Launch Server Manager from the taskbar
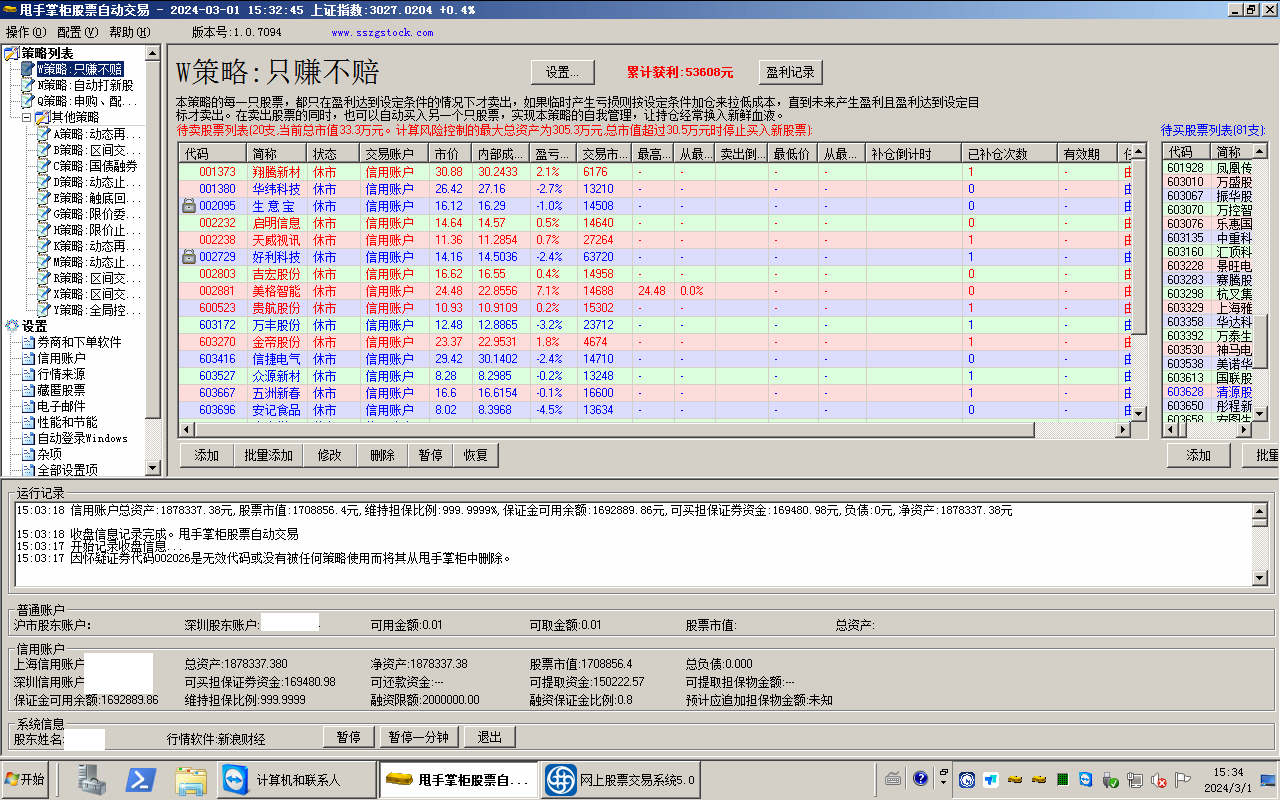 pyautogui.click(x=92, y=780)
